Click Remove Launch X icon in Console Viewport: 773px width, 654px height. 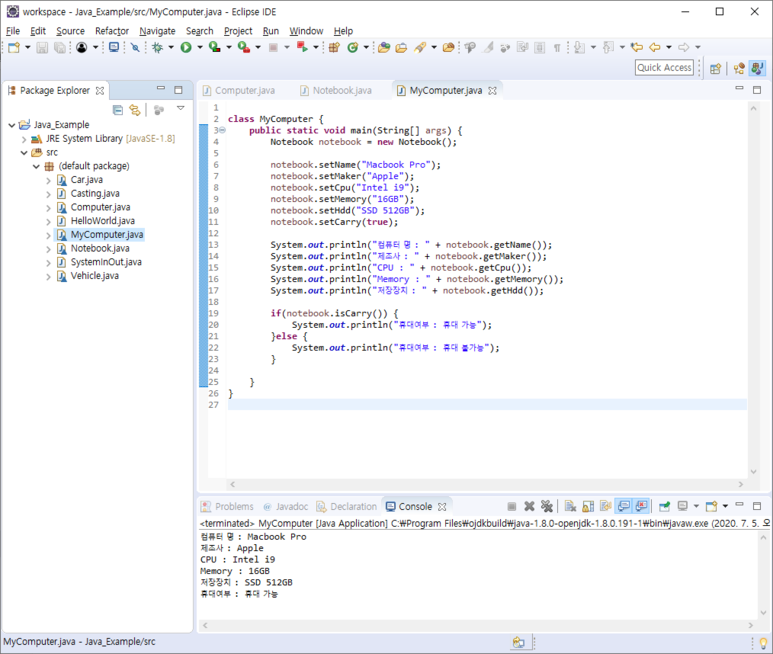click(x=529, y=506)
